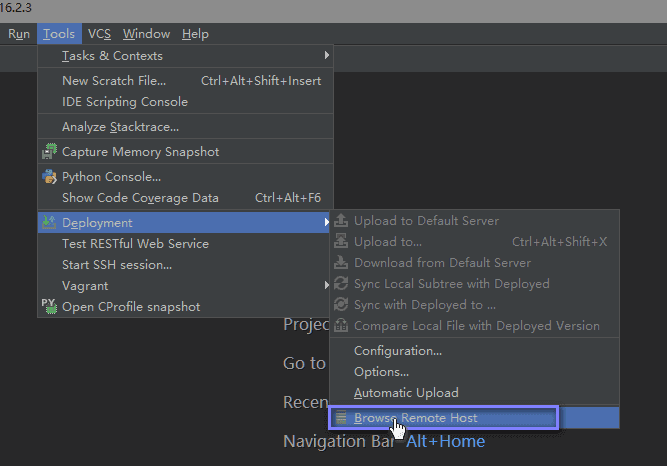
Task: Click the Deployment menu icon
Action: point(49,222)
